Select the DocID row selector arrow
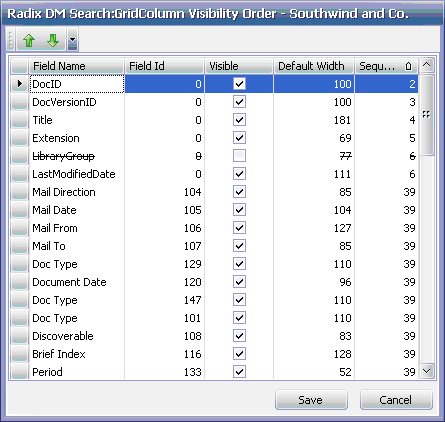 click(x=19, y=84)
